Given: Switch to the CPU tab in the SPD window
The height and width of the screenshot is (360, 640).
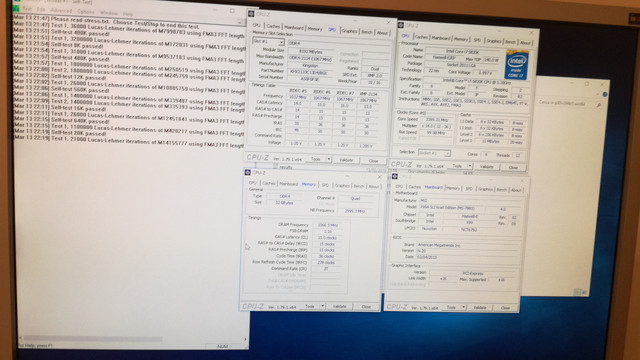Looking at the screenshot, I should tap(256, 25).
